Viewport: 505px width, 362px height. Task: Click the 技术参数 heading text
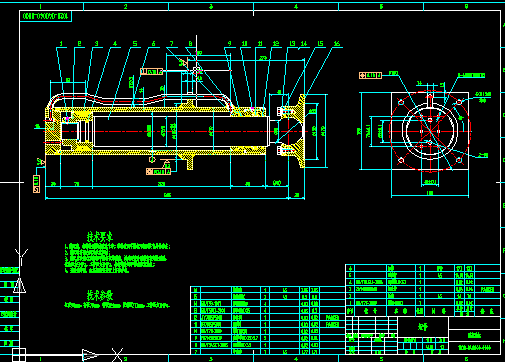100,295
